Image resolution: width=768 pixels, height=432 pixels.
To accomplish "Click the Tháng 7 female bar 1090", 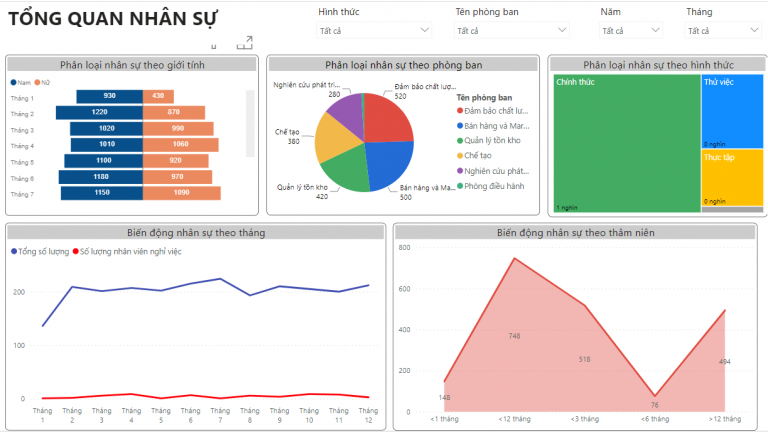I will coord(182,193).
